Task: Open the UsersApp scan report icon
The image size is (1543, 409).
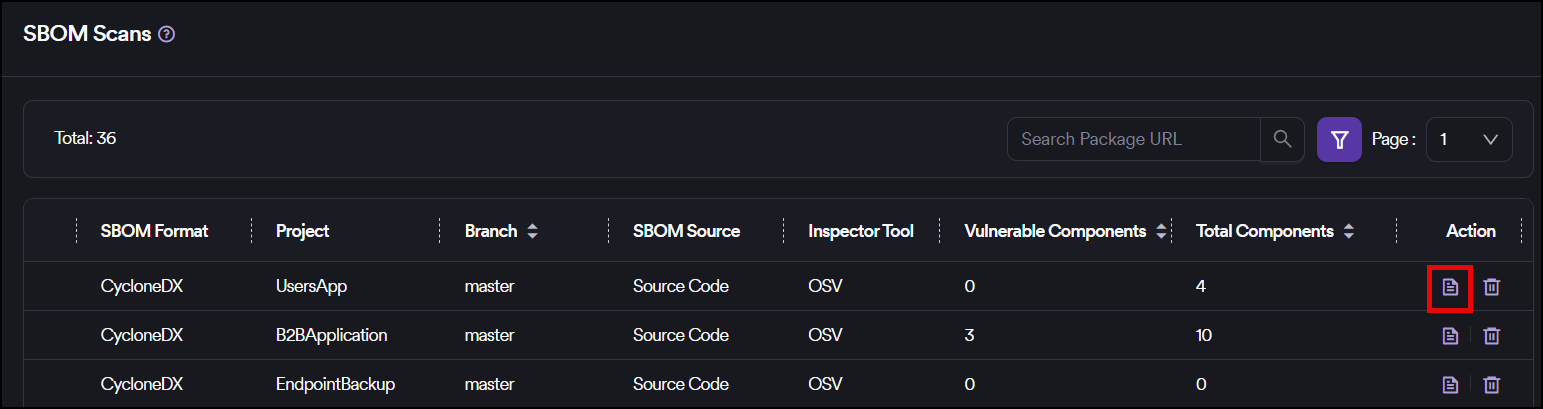Action: pos(1450,287)
